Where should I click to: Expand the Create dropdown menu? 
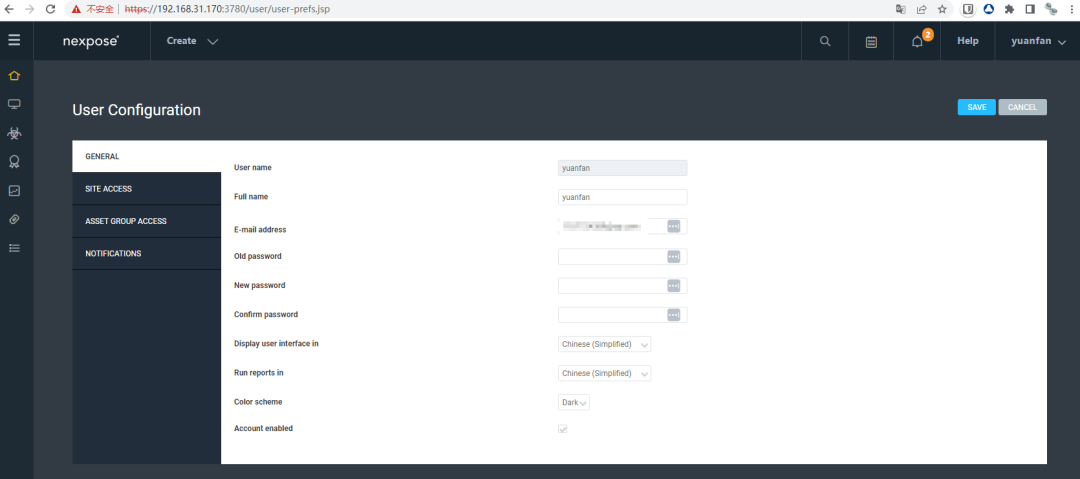[192, 41]
